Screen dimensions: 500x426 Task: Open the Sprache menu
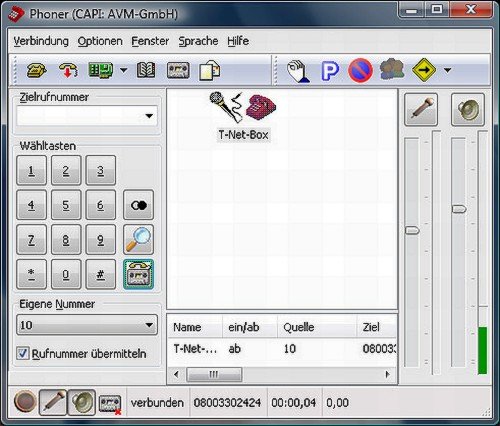click(198, 41)
